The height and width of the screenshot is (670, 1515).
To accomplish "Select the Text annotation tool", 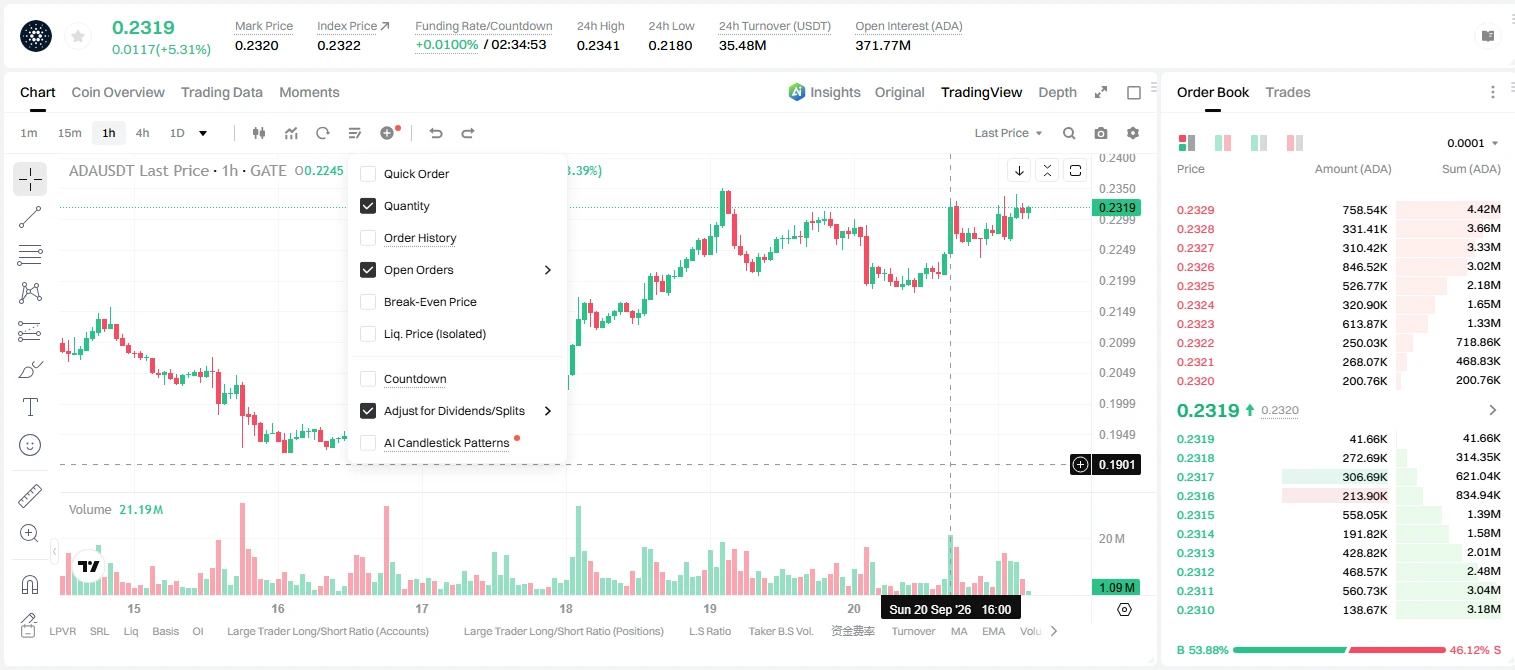I will click(x=30, y=407).
